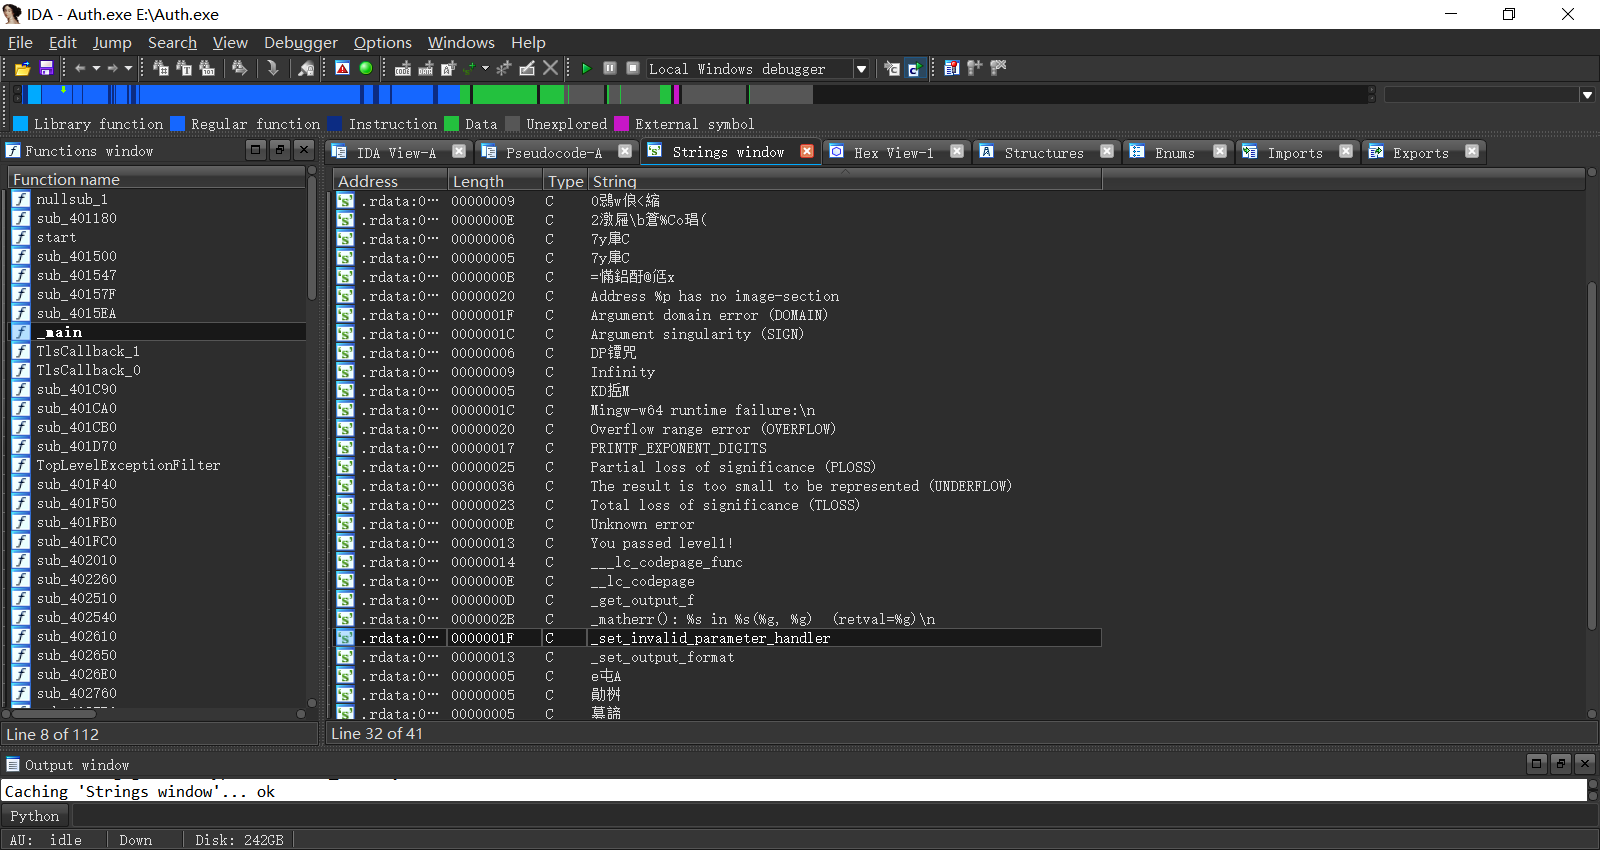Screen dimensions: 1600x850
Task: Click the search text 'T' toolbar icon
Action: (x=184, y=68)
